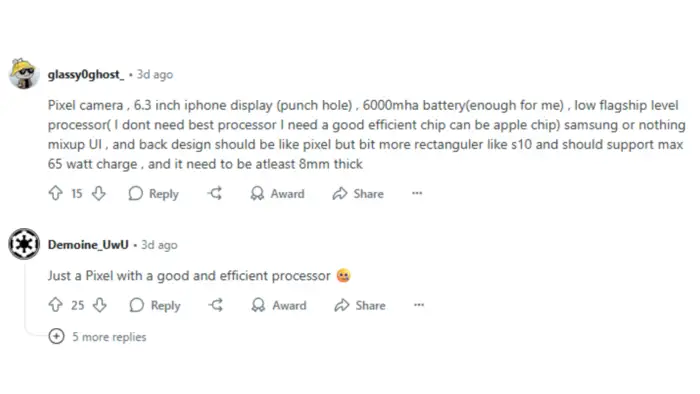Upvote glassy0ghost_'s comment
Screen dimensions: 700x394
[x=55, y=193]
